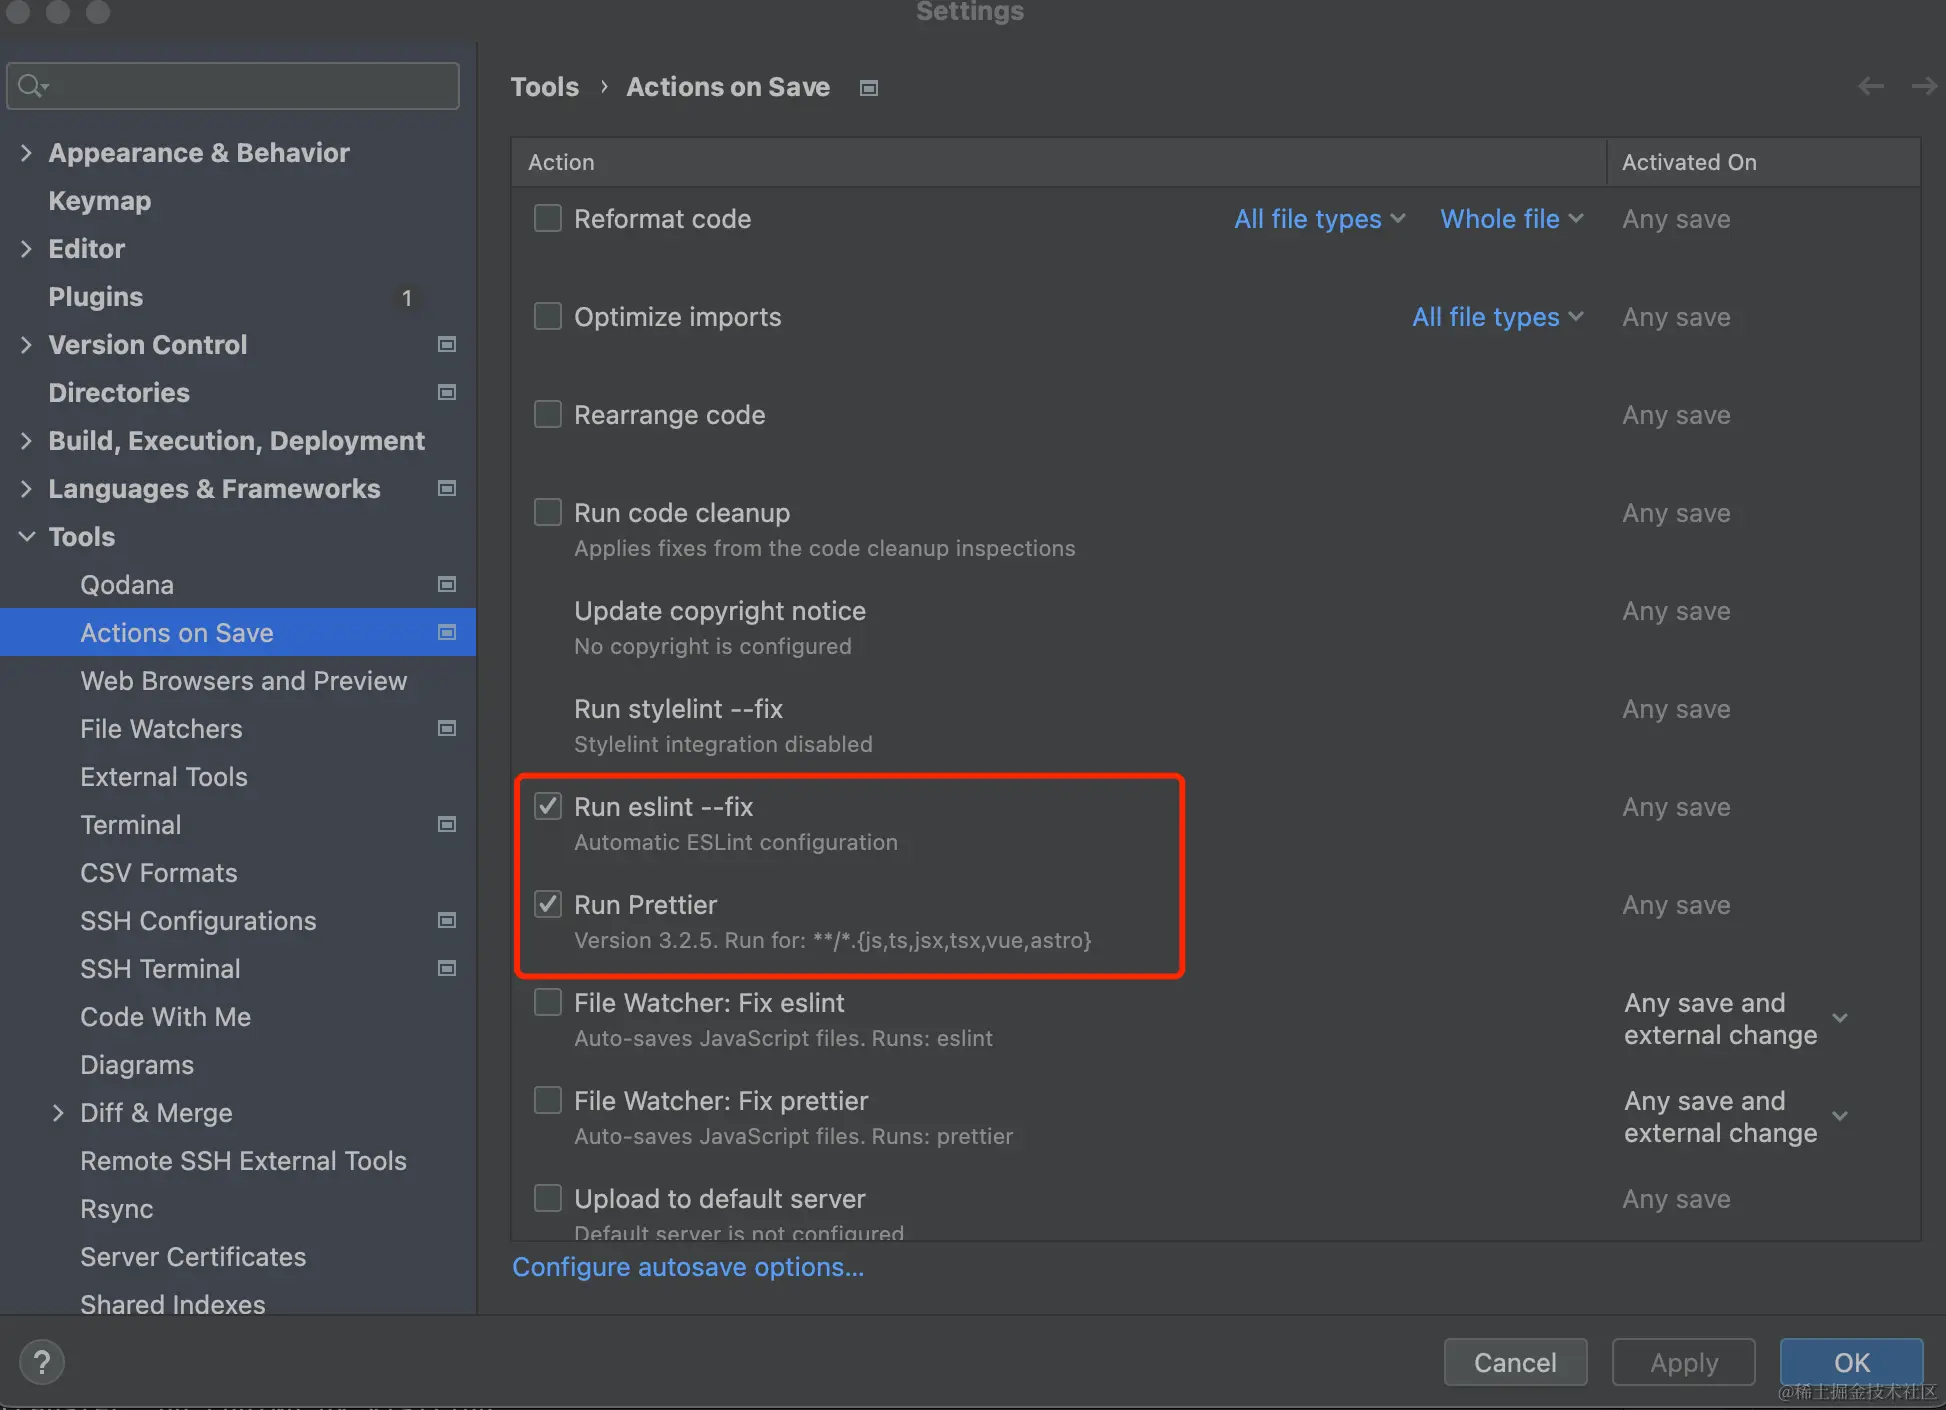The image size is (1946, 1410).
Task: Click project-level icon next to SSH Terminal
Action: coord(447,968)
